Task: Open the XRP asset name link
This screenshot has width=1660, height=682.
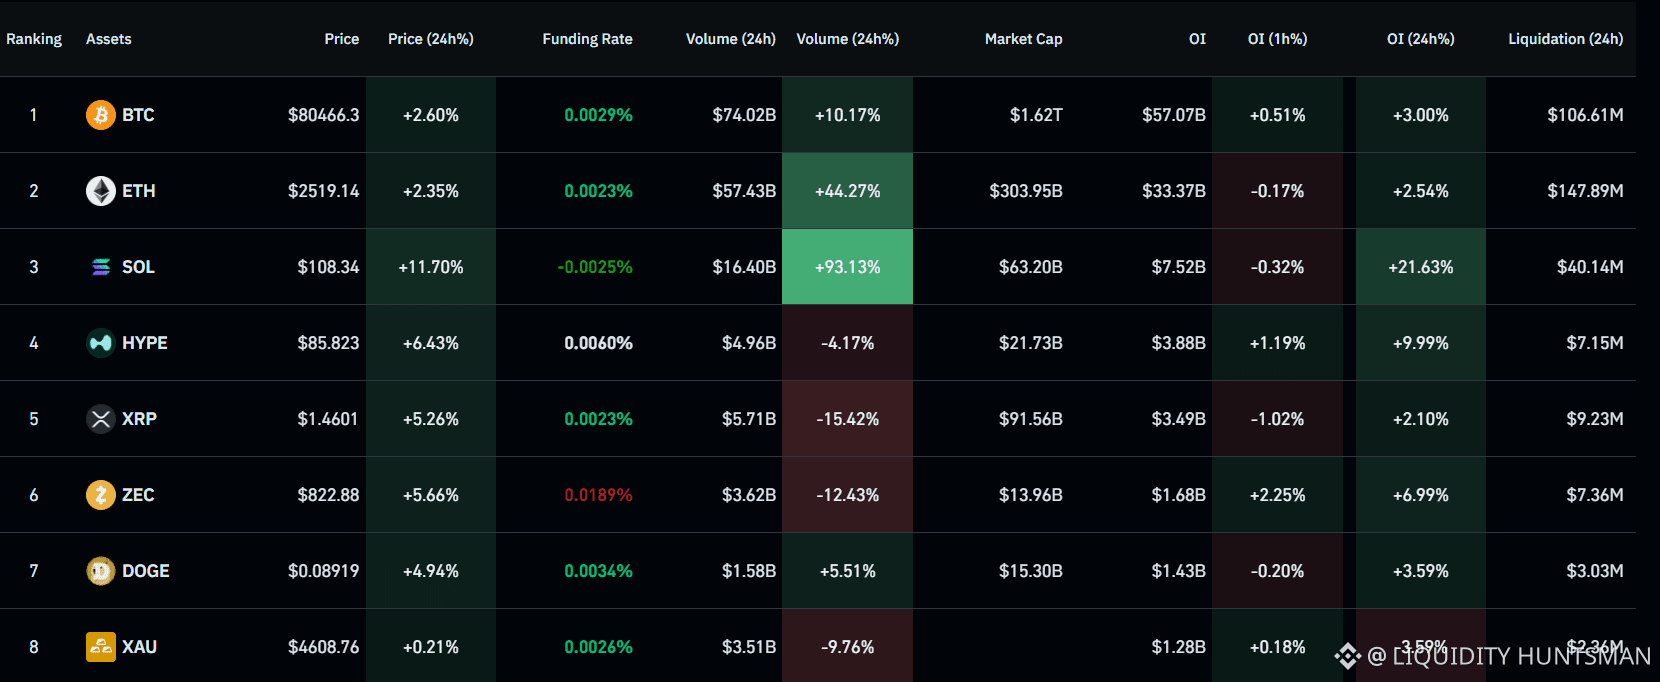Action: [x=139, y=419]
